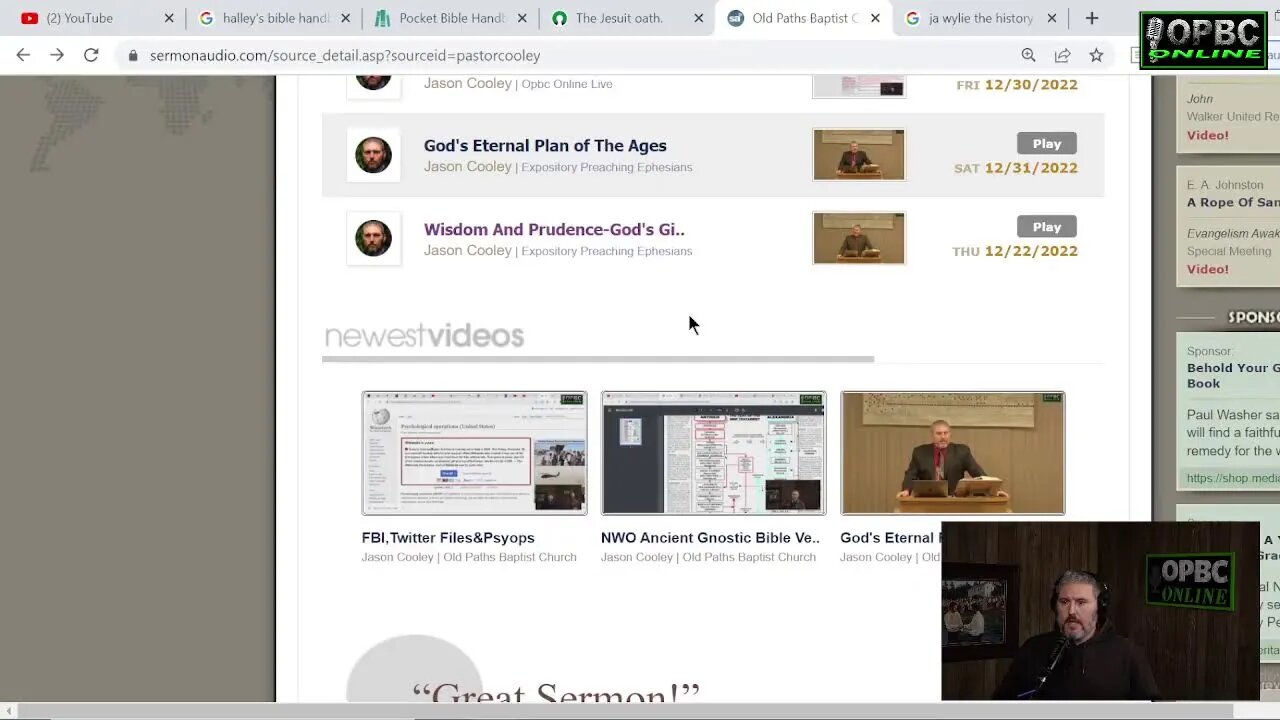Click the FRI 12/30/2022 date
The image size is (1280, 720).
click(x=1017, y=85)
